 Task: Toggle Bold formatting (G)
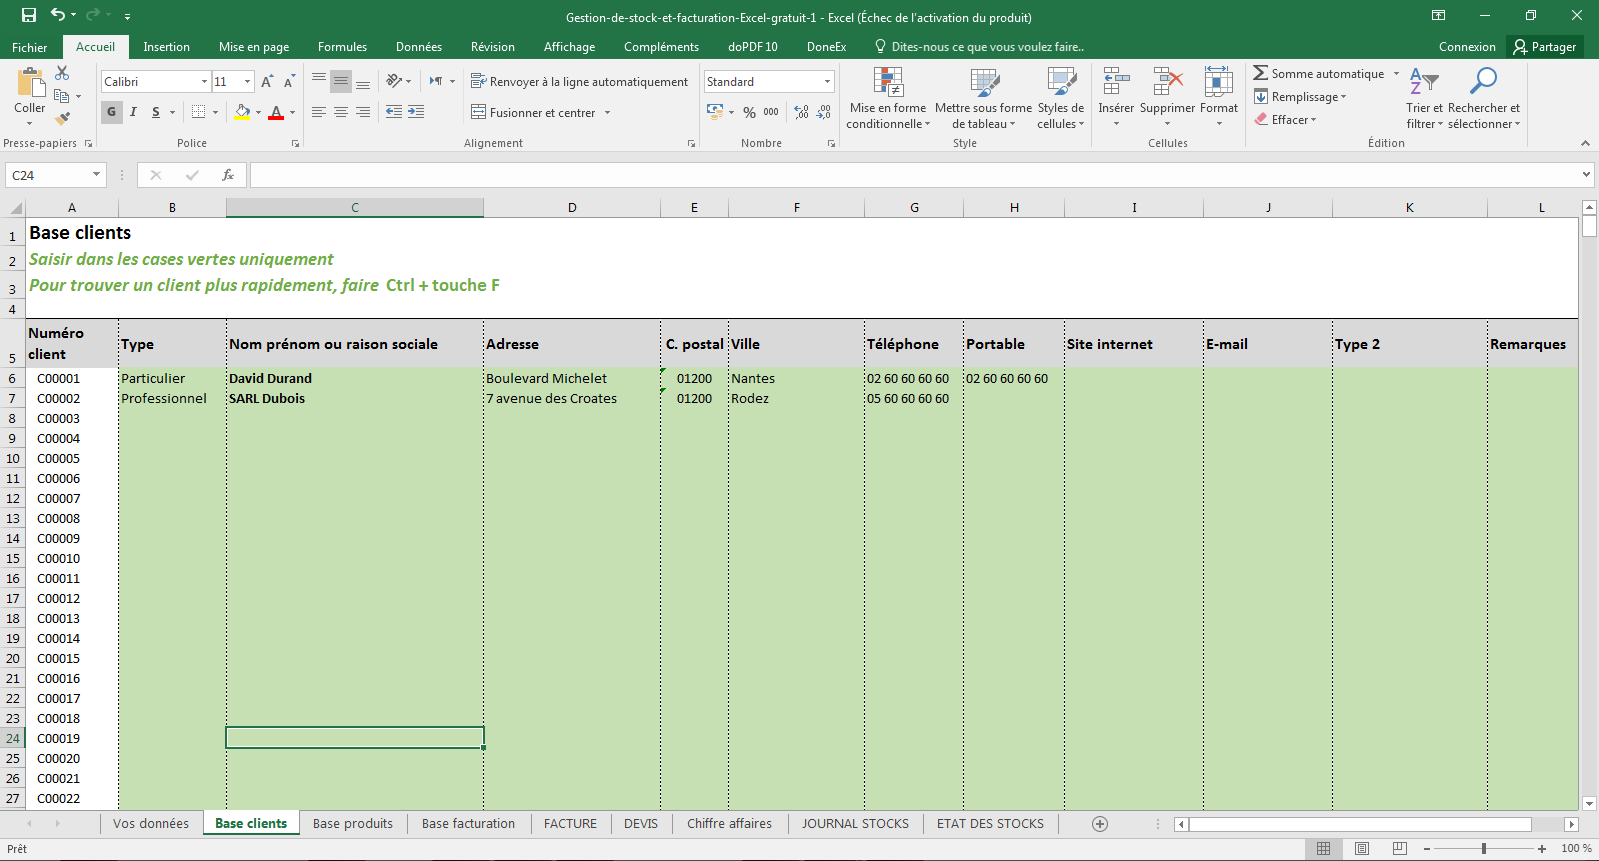(x=111, y=112)
